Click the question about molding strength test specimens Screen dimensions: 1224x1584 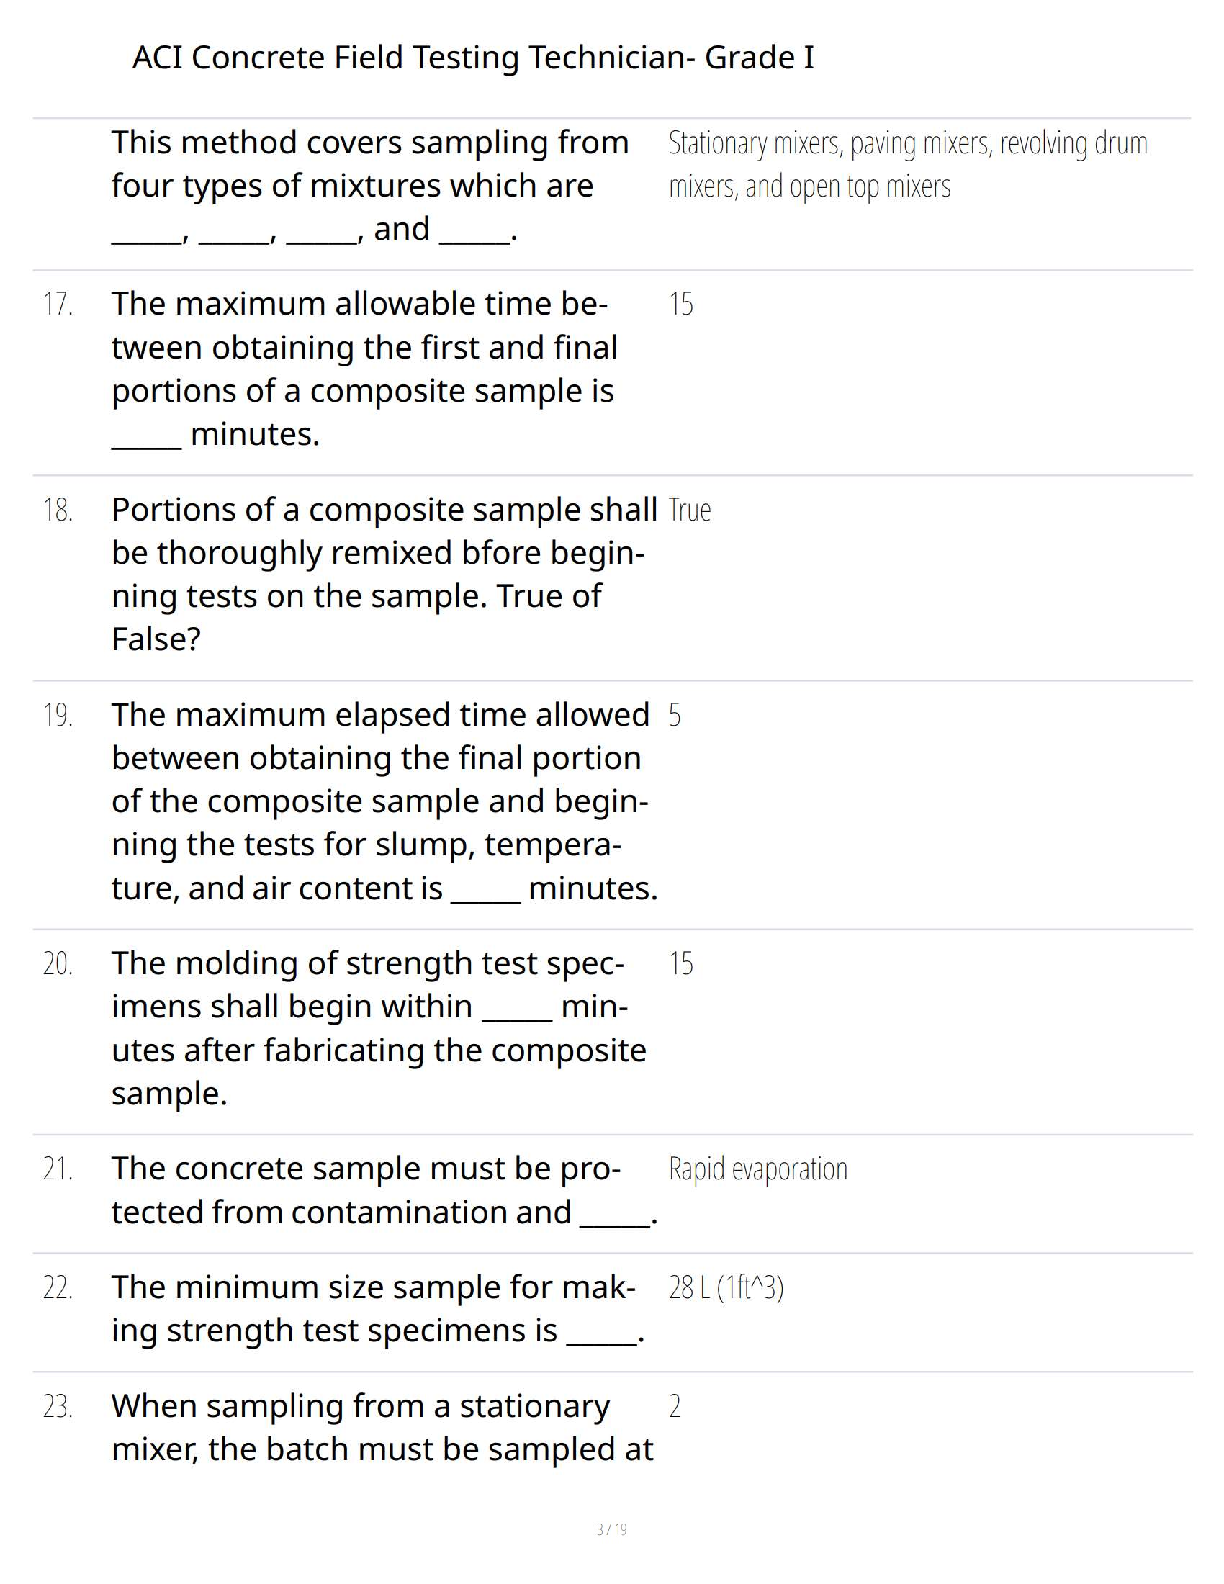[x=378, y=1028]
